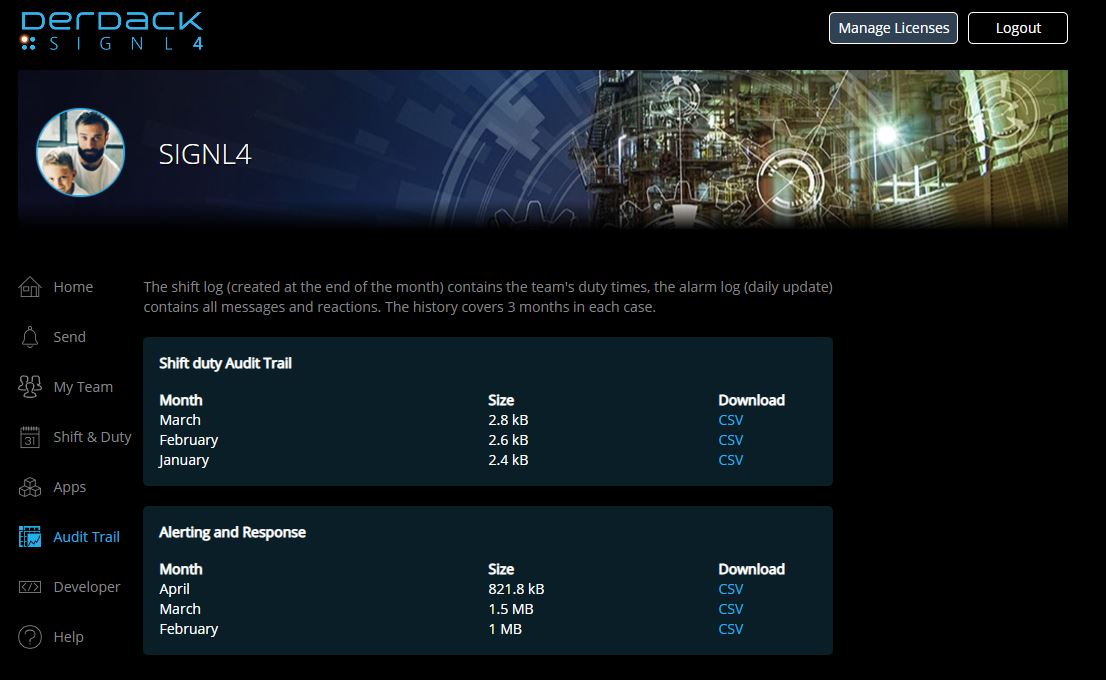Click the Send bell icon

[30, 337]
